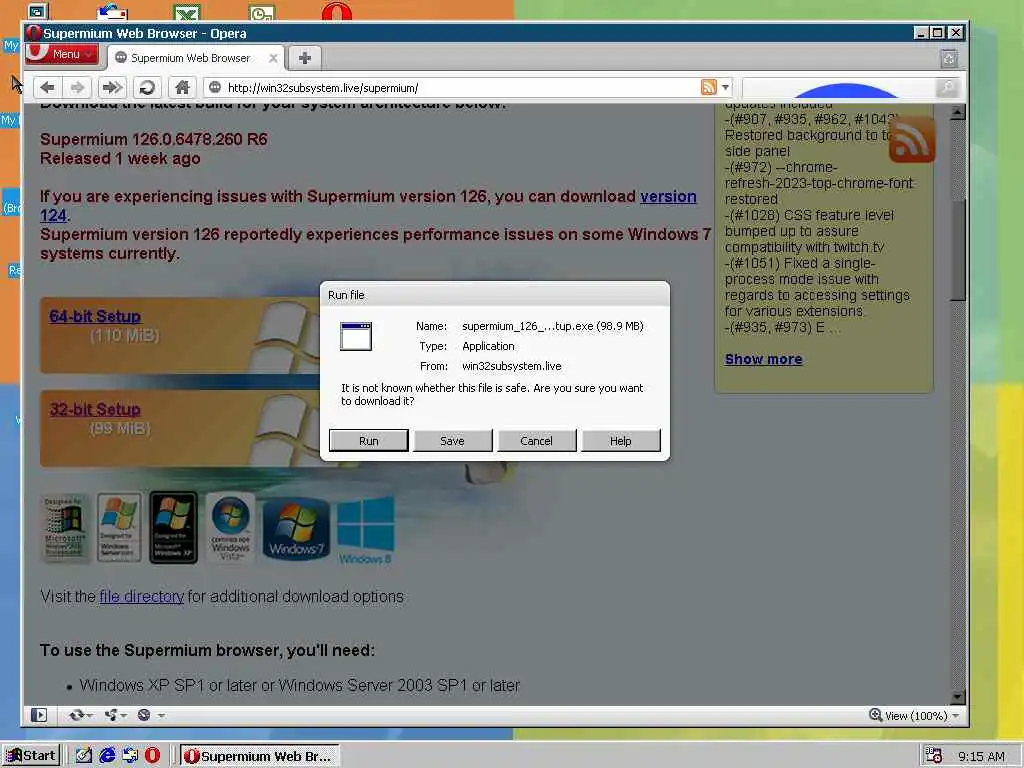Toggle the Opera side panel button
The image size is (1024, 768).
click(x=39, y=715)
